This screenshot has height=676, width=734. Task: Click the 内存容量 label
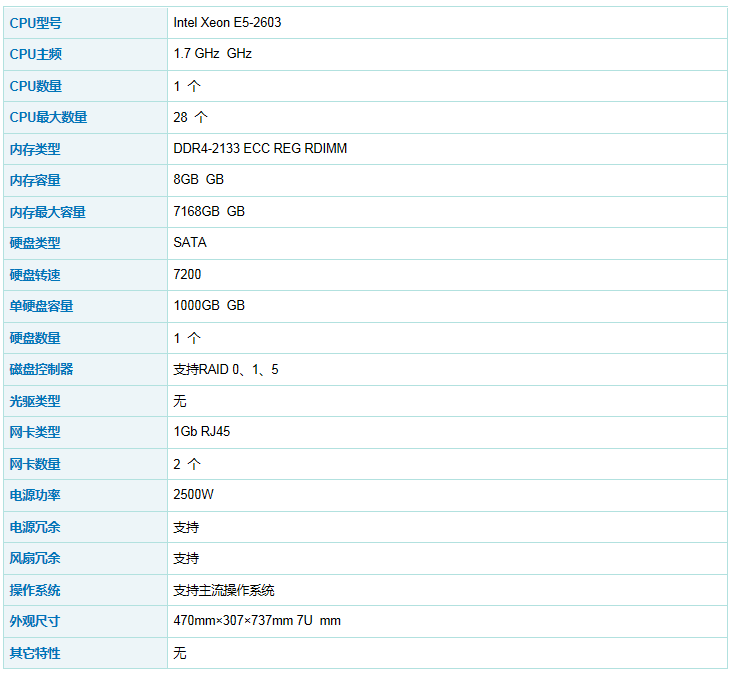(35, 180)
